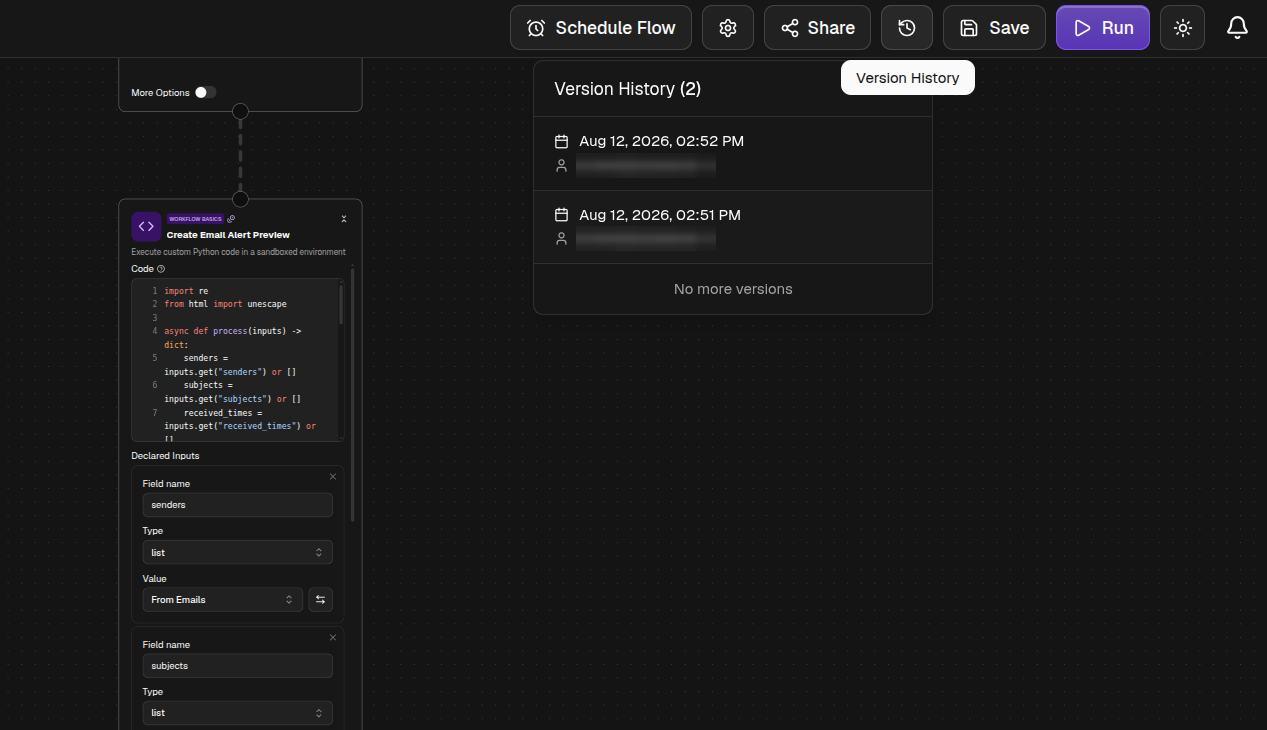Remove the subjects declared input
The height and width of the screenshot is (730, 1267).
[x=333, y=637]
